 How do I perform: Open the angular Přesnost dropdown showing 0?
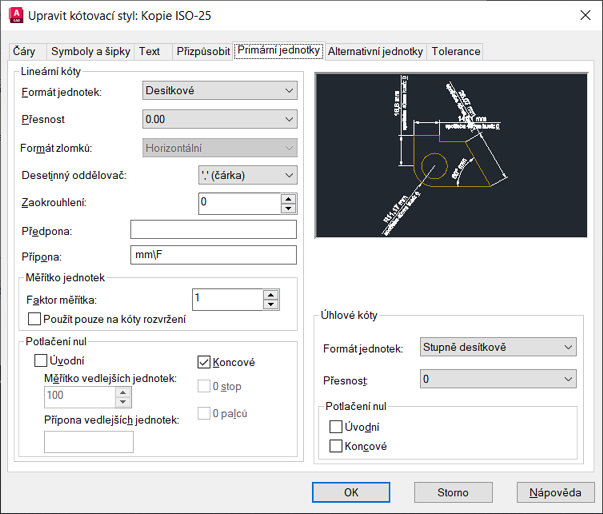(x=498, y=379)
